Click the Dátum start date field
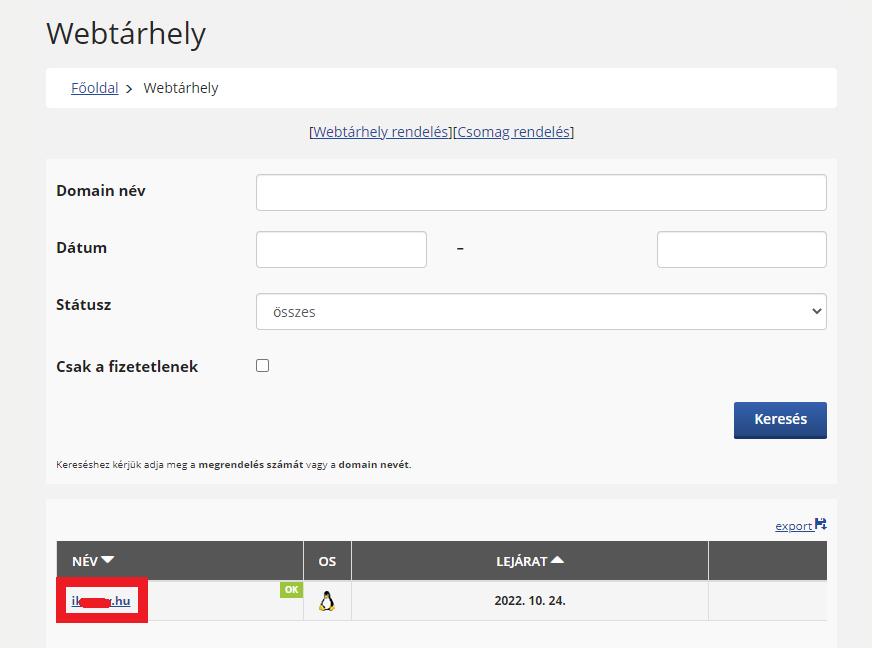Screen dimensions: 872x648 341,249
